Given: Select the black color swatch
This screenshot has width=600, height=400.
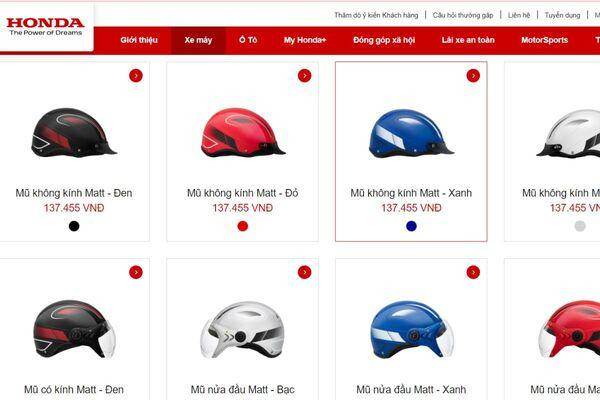Looking at the screenshot, I should pyautogui.click(x=74, y=226).
